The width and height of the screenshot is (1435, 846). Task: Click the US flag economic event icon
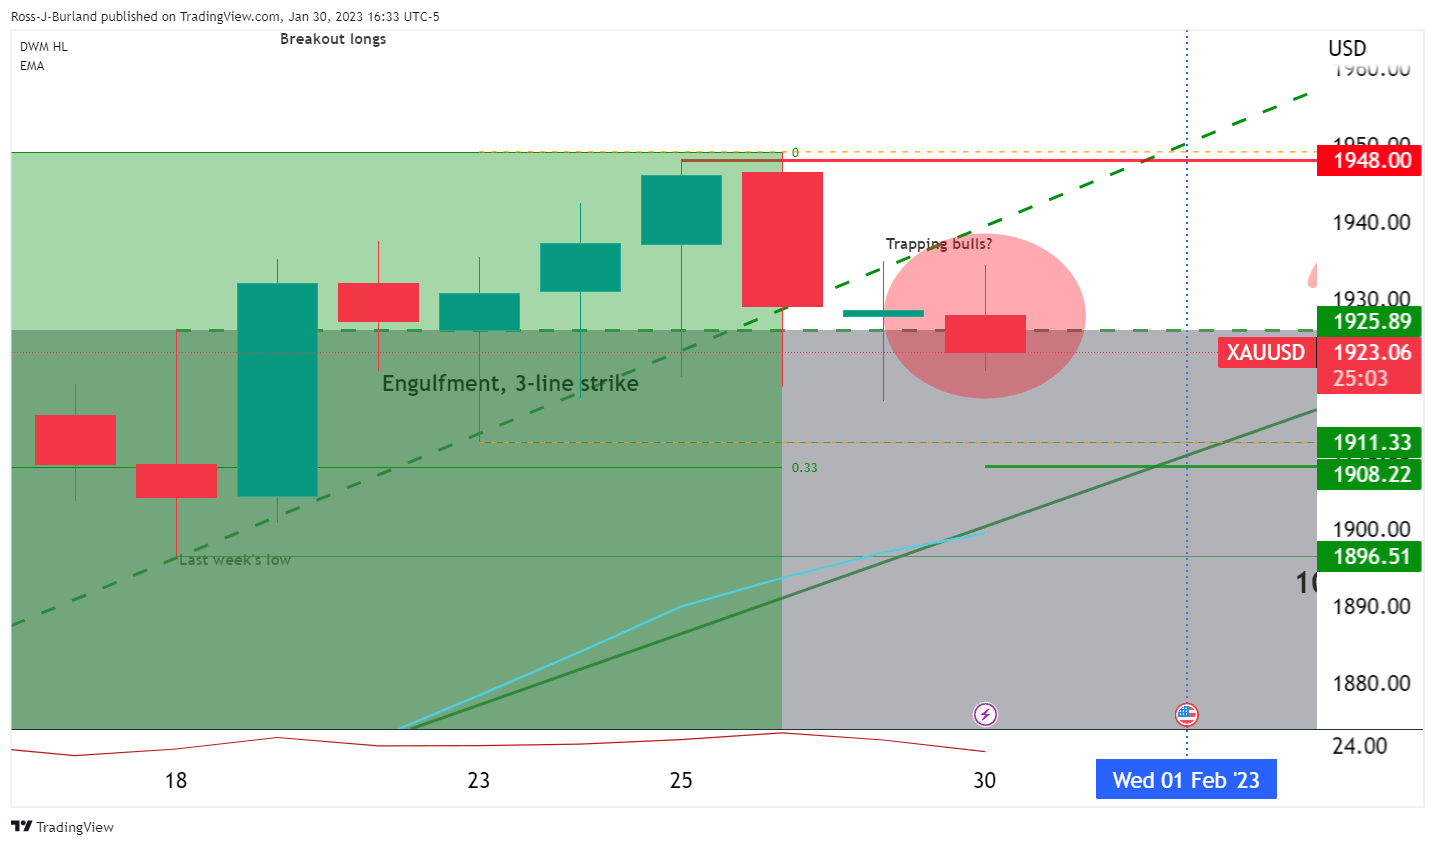click(x=1186, y=714)
